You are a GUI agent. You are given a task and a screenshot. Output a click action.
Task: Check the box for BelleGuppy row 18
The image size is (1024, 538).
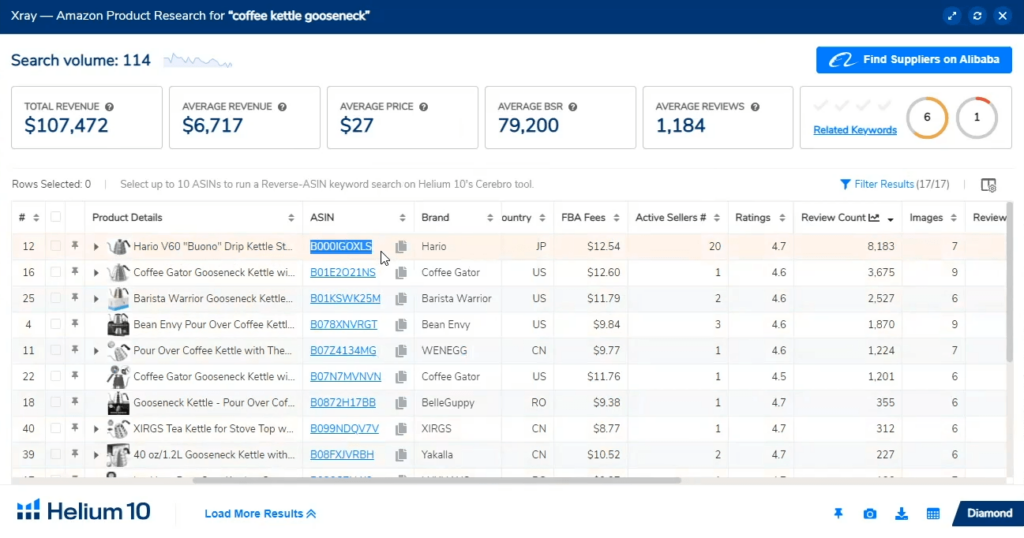click(x=56, y=402)
